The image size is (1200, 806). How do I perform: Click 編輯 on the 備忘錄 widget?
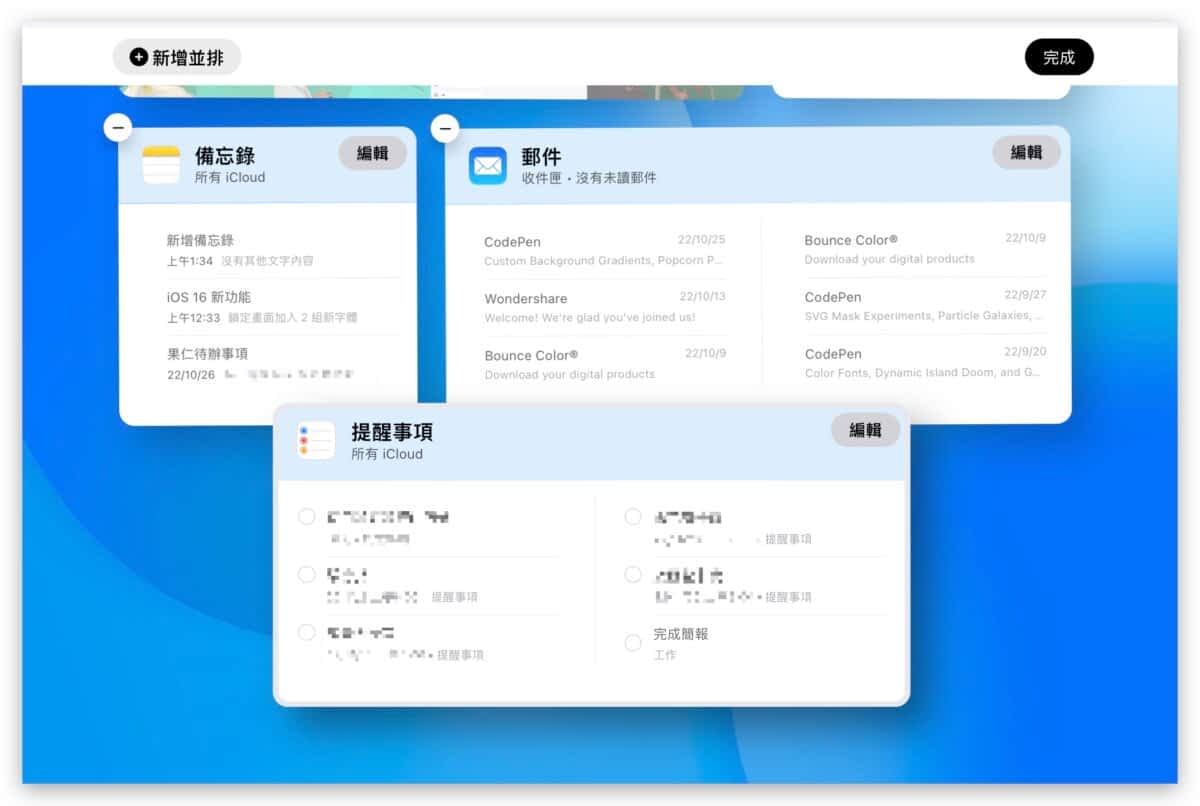pos(372,153)
